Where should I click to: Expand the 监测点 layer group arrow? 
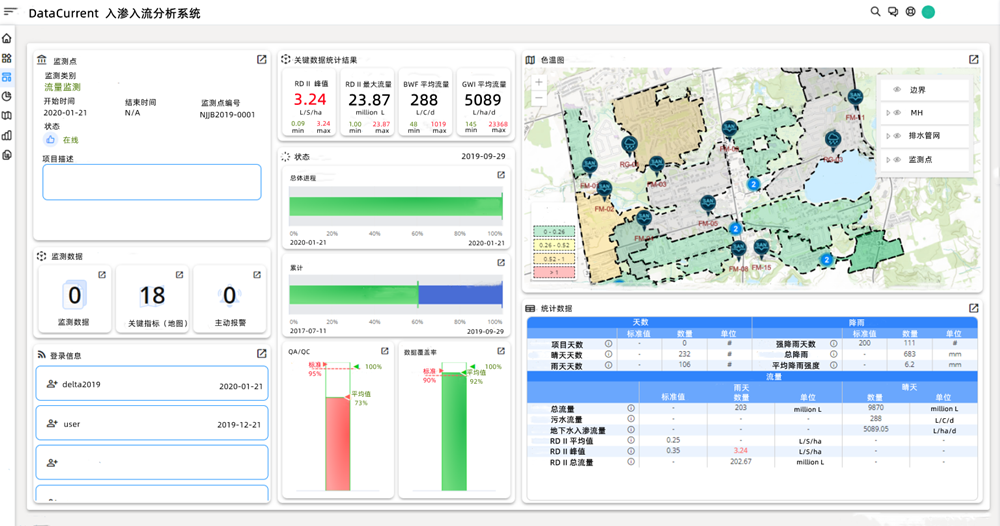pos(888,160)
